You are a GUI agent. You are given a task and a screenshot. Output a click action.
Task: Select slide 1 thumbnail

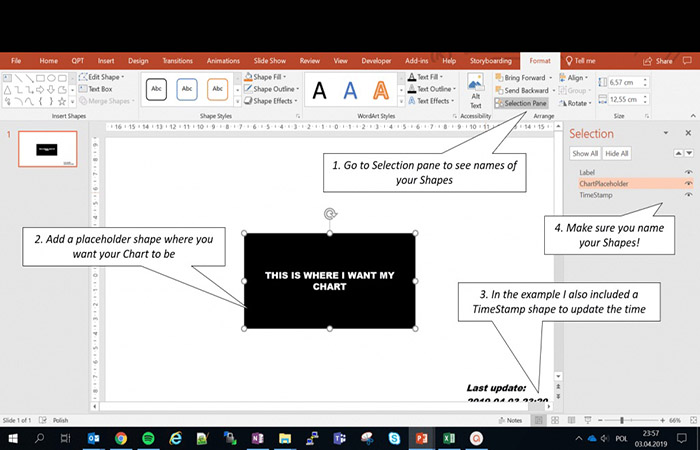[47, 149]
